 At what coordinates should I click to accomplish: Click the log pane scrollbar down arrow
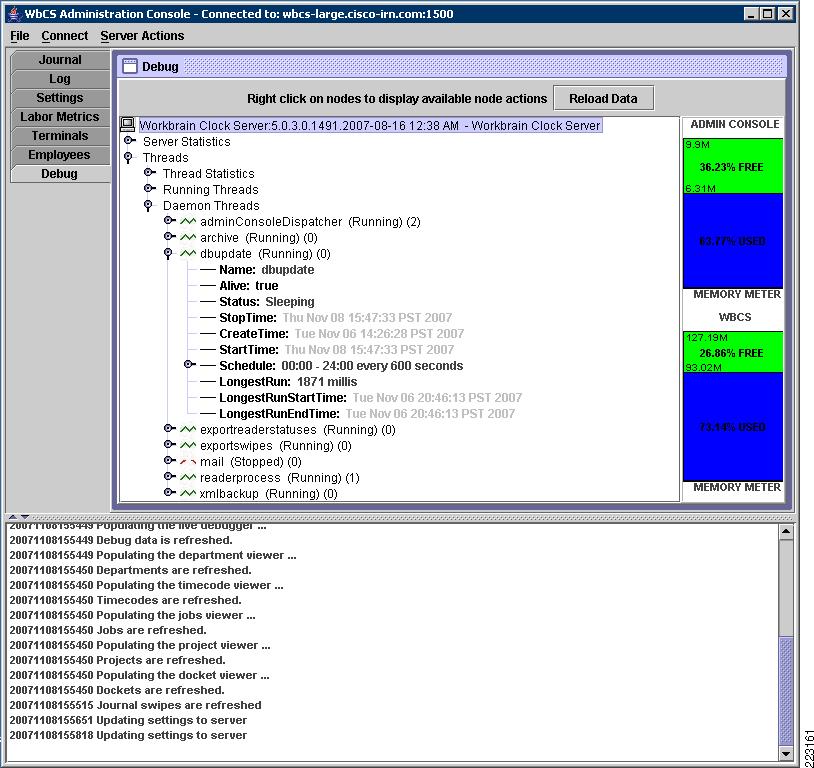[x=786, y=753]
